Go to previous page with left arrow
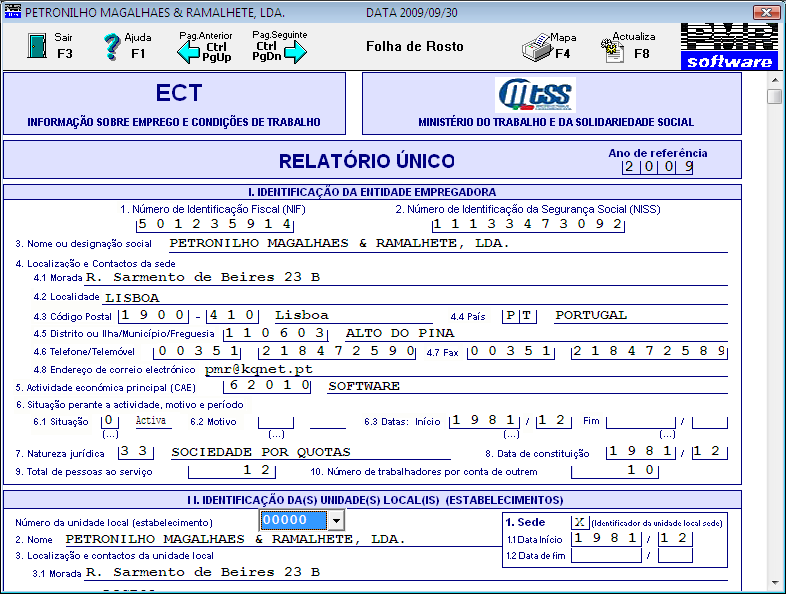 pos(188,52)
